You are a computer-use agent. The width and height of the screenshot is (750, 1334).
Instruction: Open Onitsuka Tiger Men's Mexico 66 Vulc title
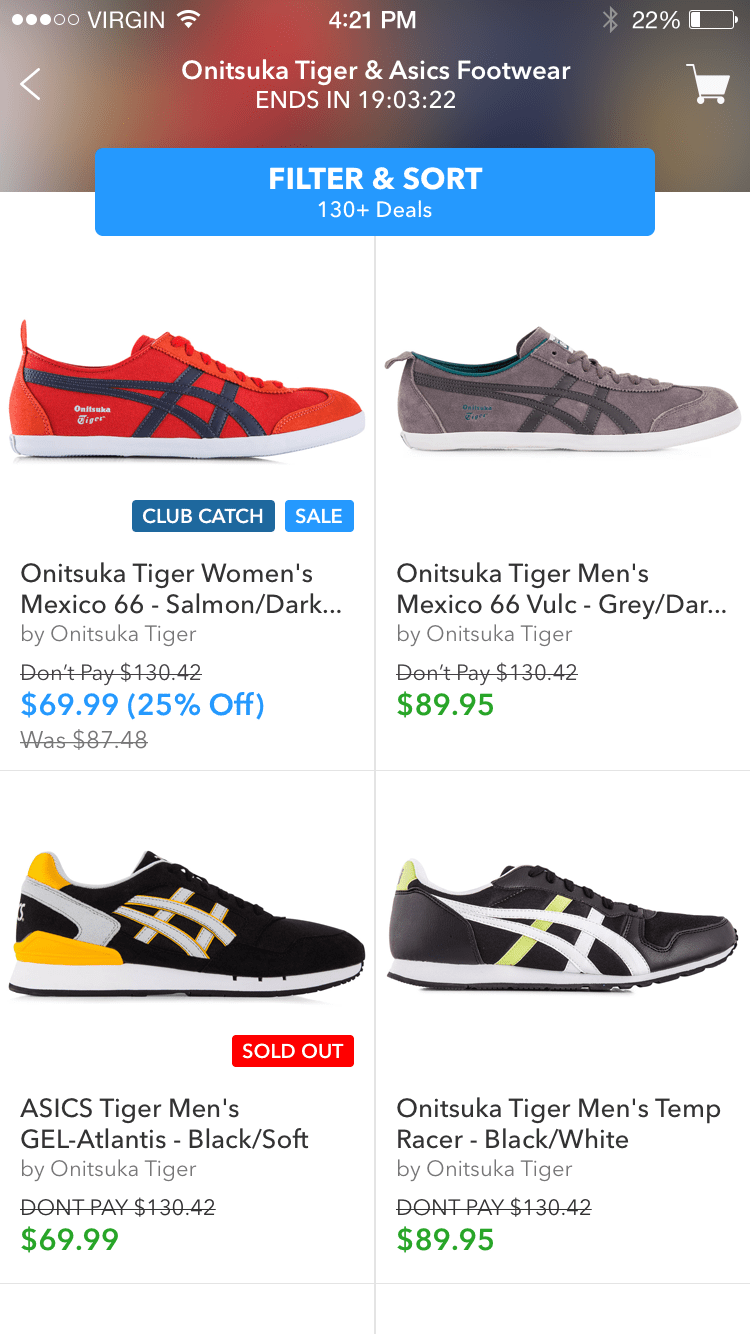coord(562,589)
